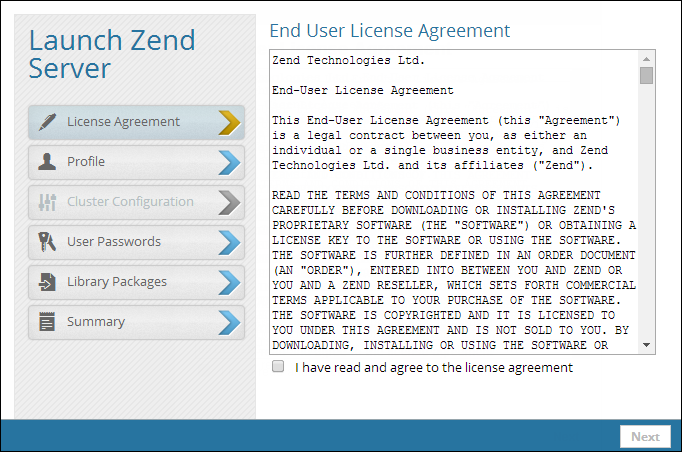The image size is (682, 452).
Task: Click the Library Packages box arrow icon
Action: tap(47, 282)
